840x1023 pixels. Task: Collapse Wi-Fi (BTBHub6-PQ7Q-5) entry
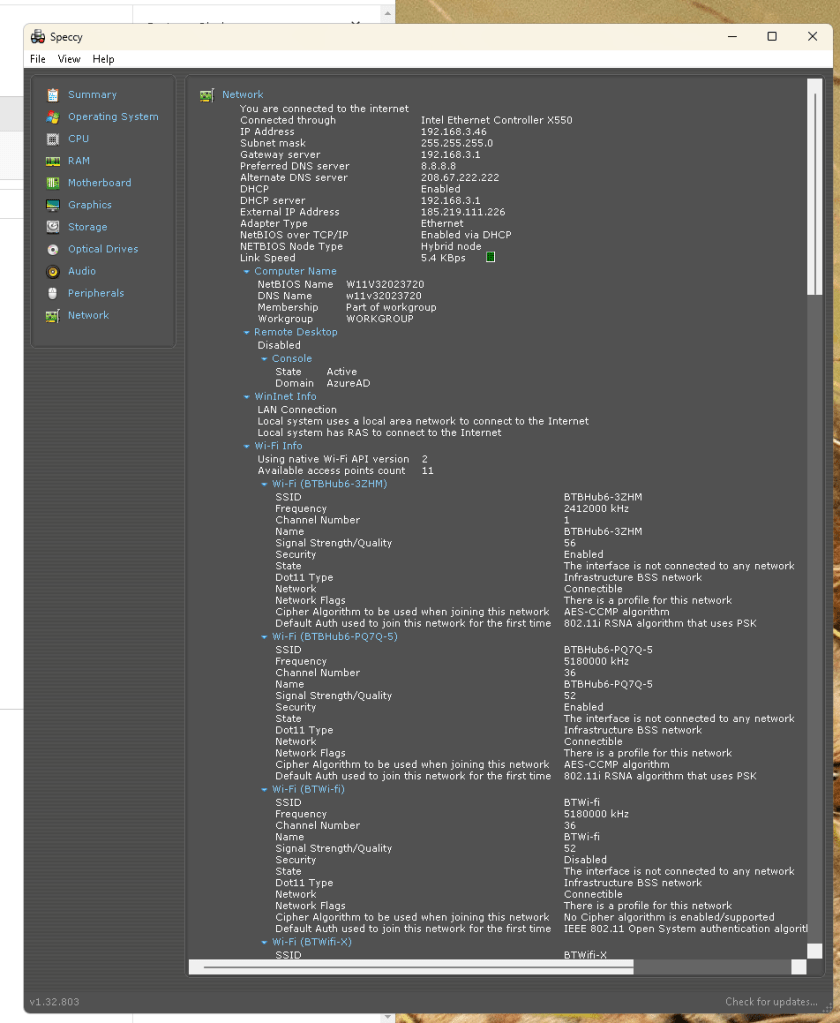[x=264, y=637]
